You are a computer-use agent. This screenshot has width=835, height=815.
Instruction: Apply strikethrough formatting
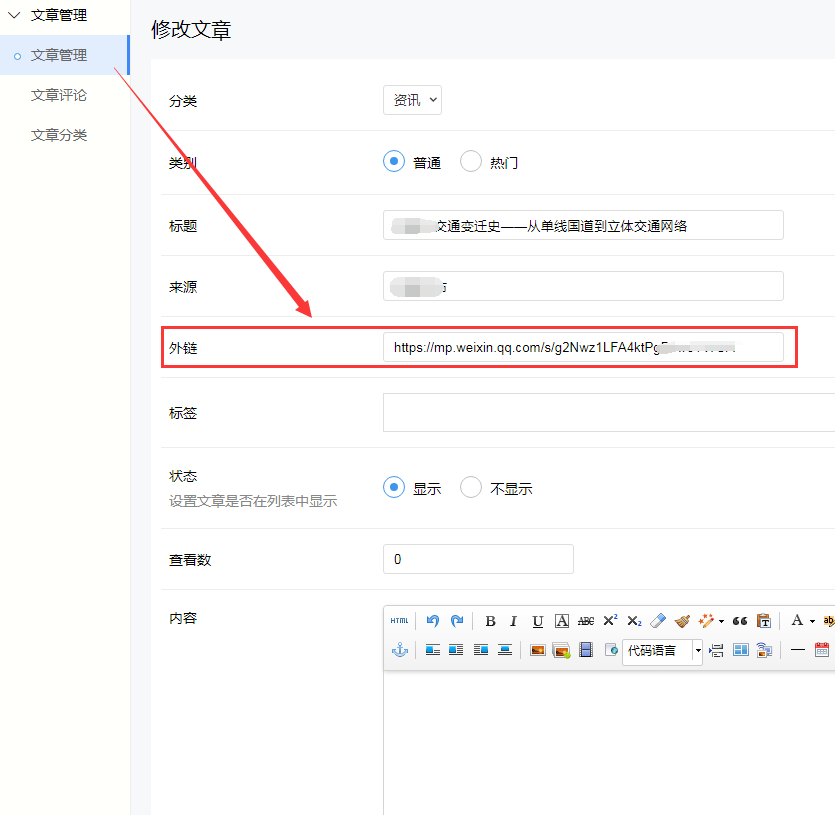(586, 620)
